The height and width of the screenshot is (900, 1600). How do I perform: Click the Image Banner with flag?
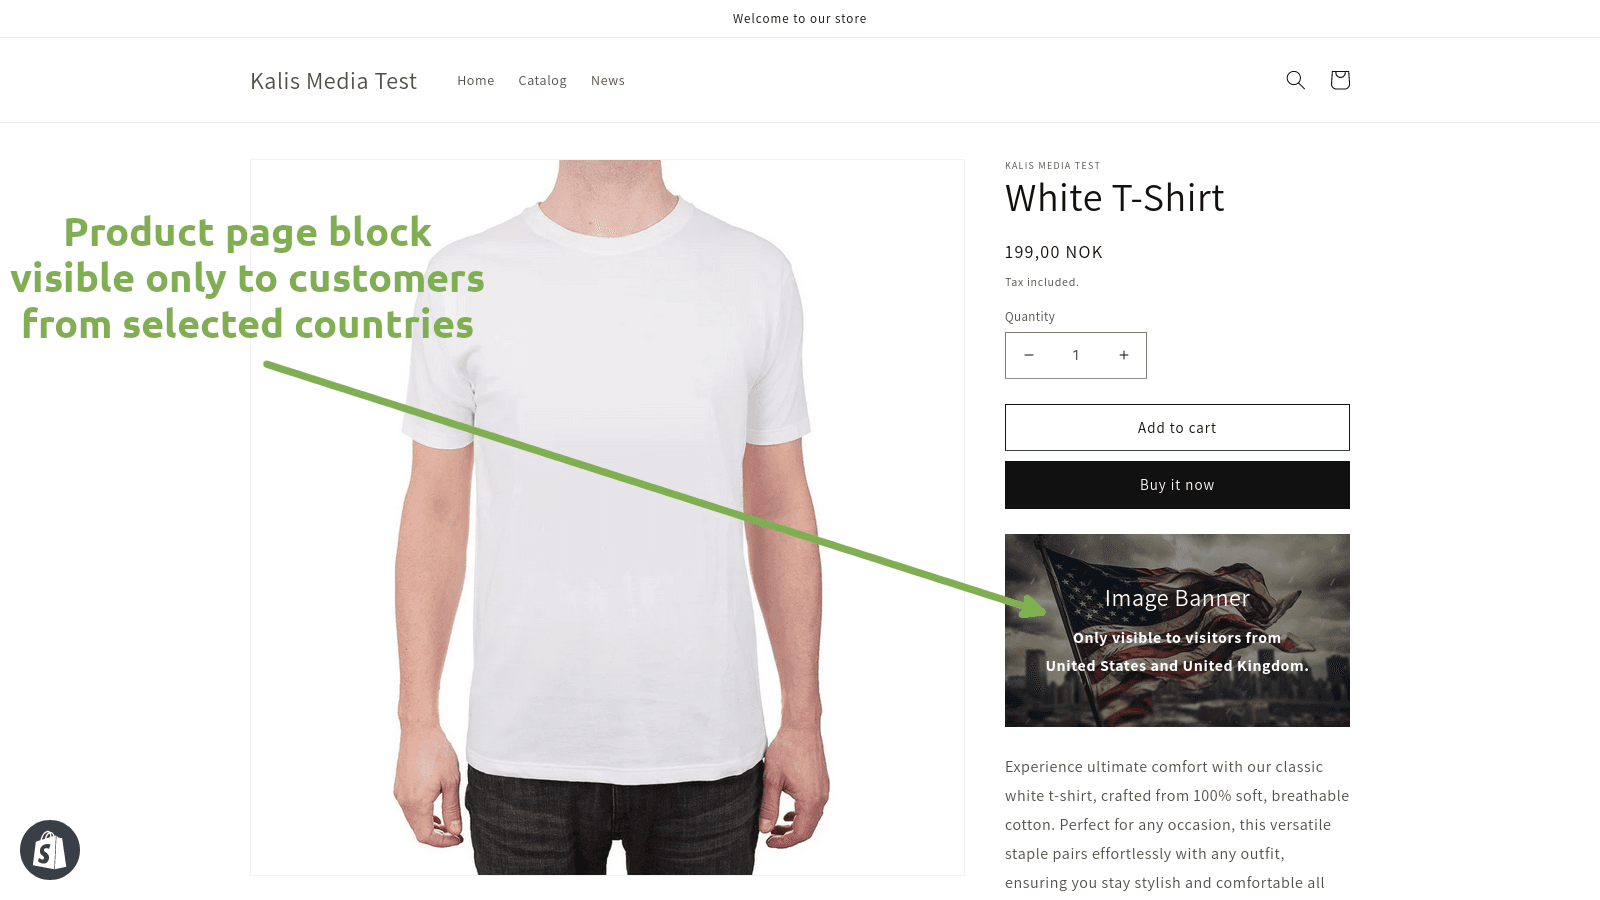point(1177,630)
